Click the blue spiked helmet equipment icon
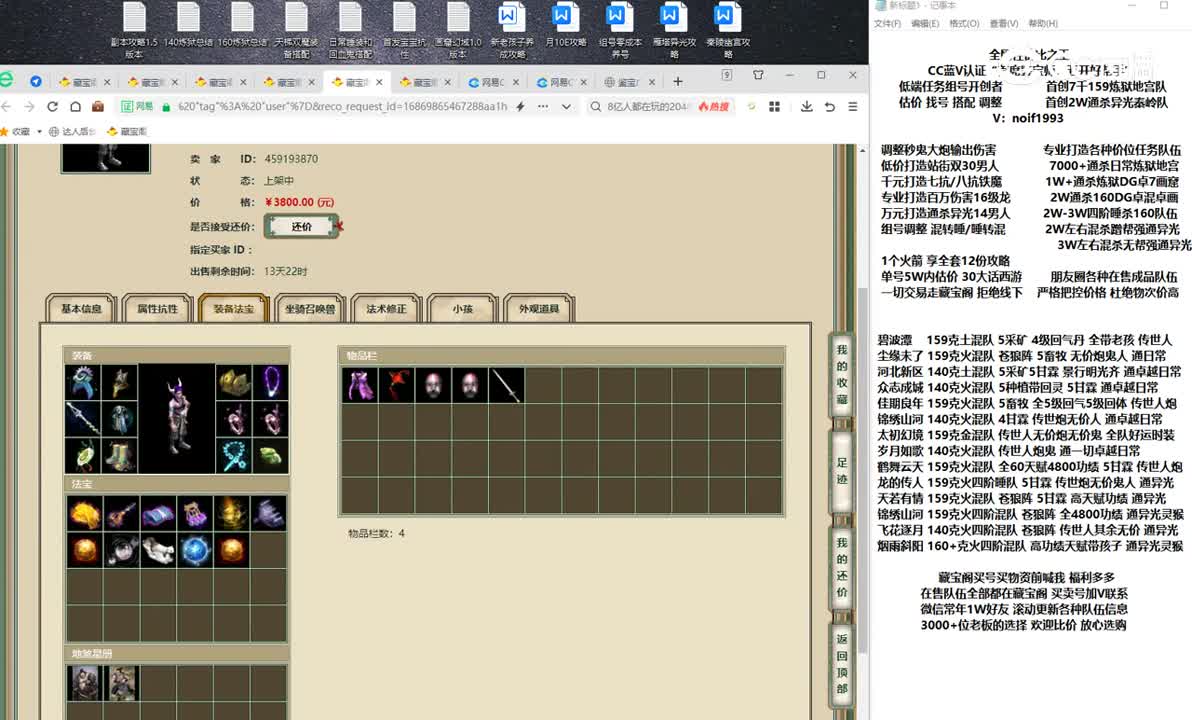The height and width of the screenshot is (720, 1192). click(x=83, y=382)
